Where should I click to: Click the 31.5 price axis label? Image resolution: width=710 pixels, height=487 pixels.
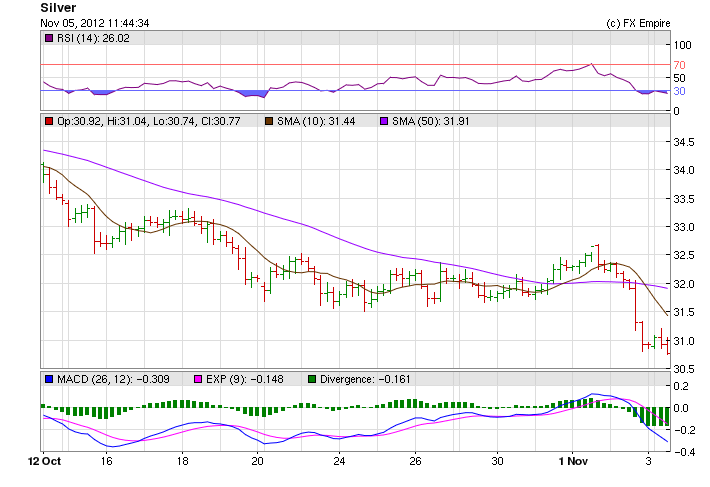point(684,312)
